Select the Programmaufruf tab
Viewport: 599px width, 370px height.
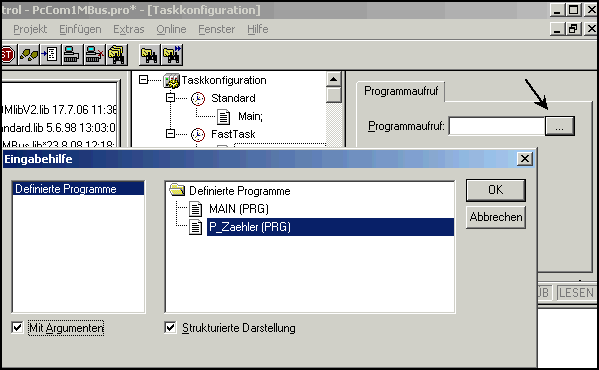(x=401, y=91)
